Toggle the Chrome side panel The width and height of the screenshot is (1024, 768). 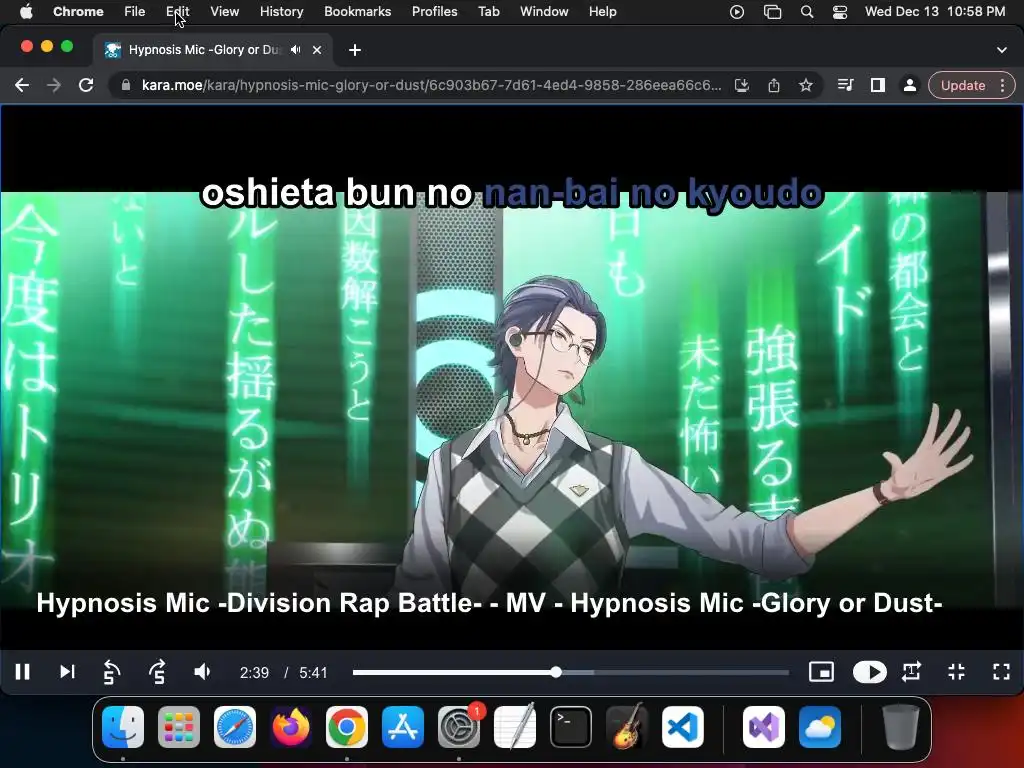click(878, 86)
